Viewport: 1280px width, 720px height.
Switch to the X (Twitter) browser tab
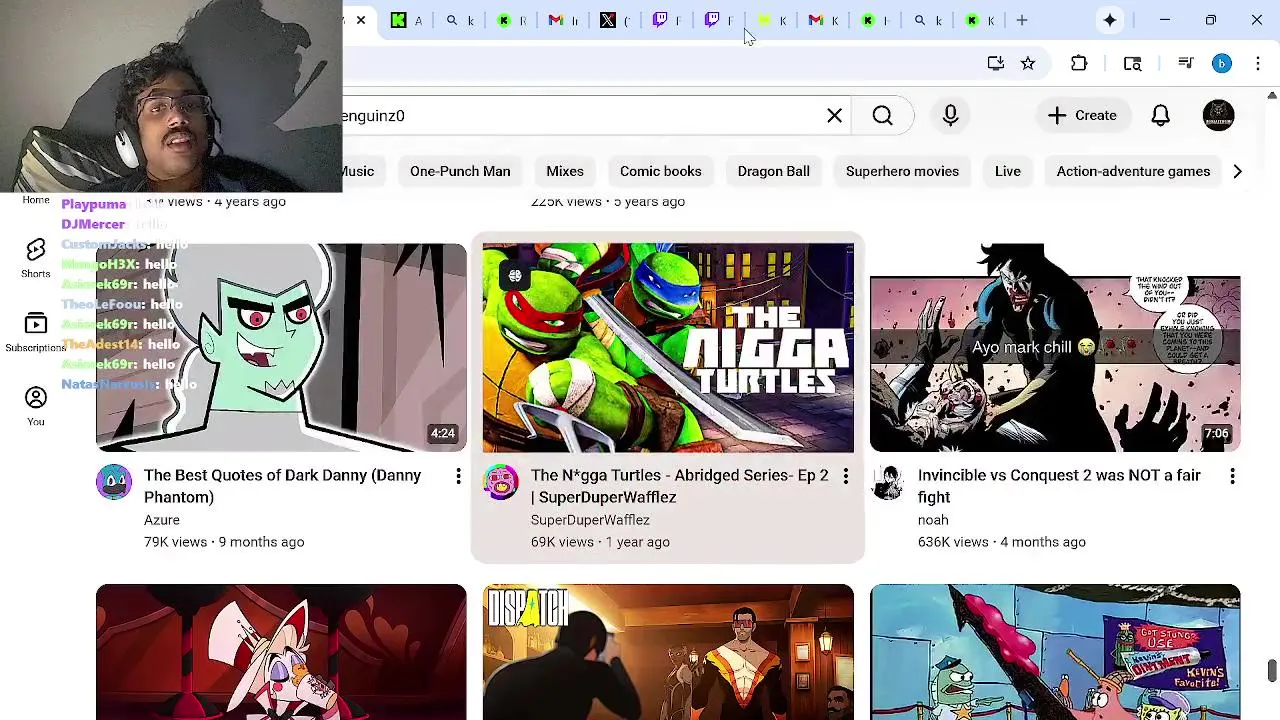point(614,20)
